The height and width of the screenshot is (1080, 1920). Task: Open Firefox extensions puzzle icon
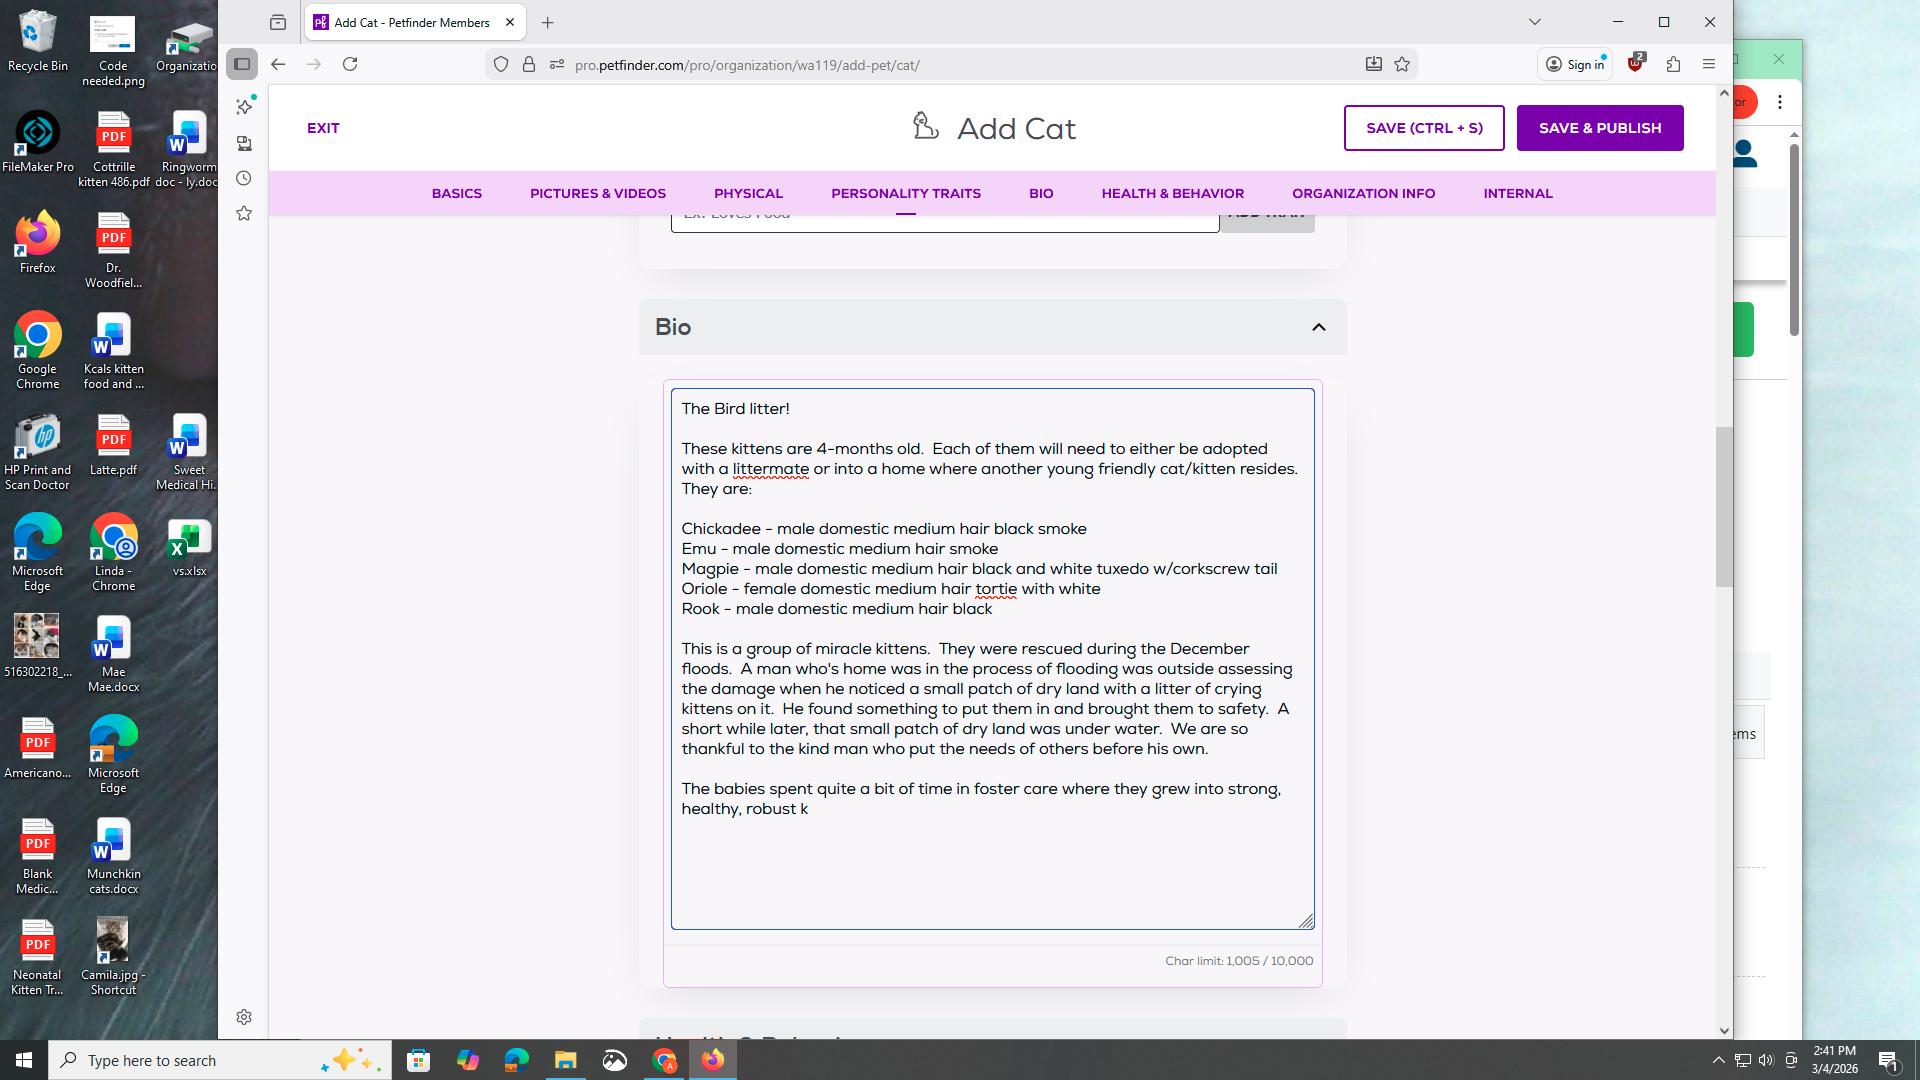tap(1673, 64)
